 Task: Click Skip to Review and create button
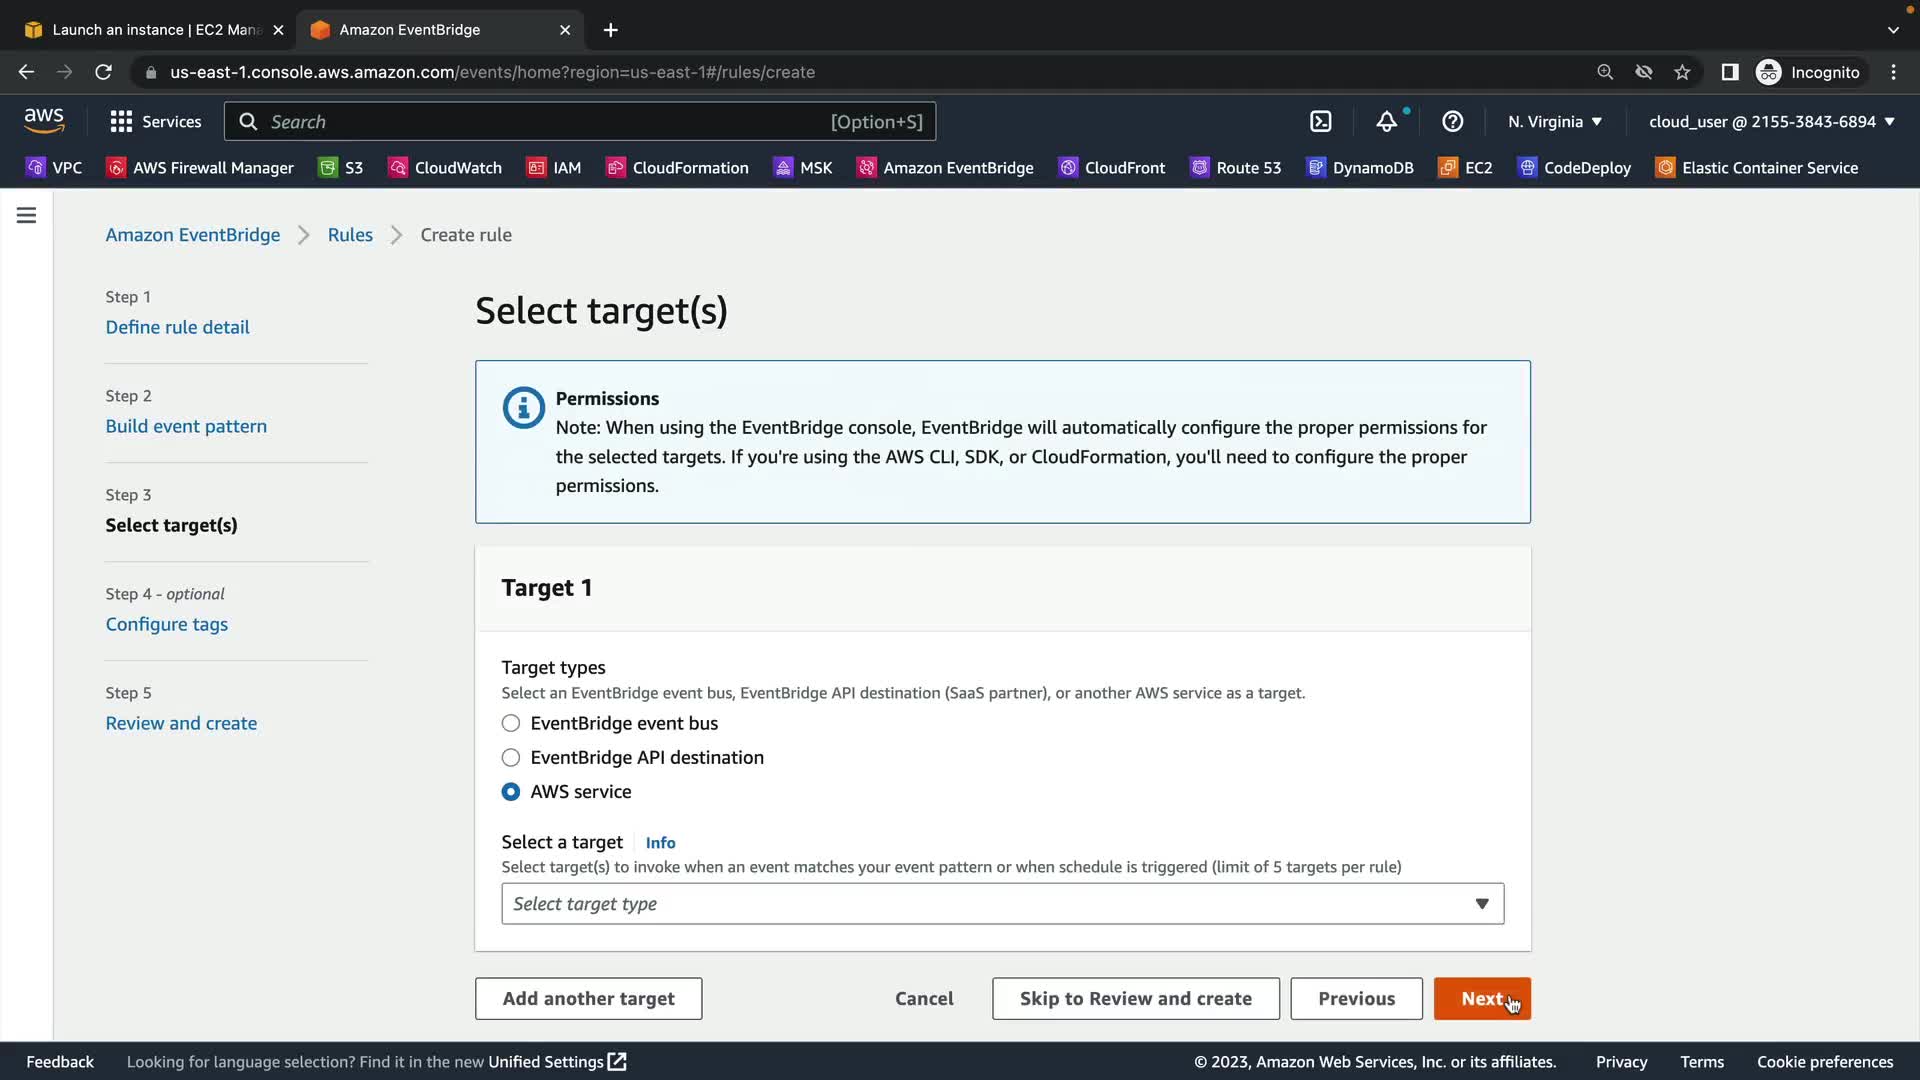1135,998
